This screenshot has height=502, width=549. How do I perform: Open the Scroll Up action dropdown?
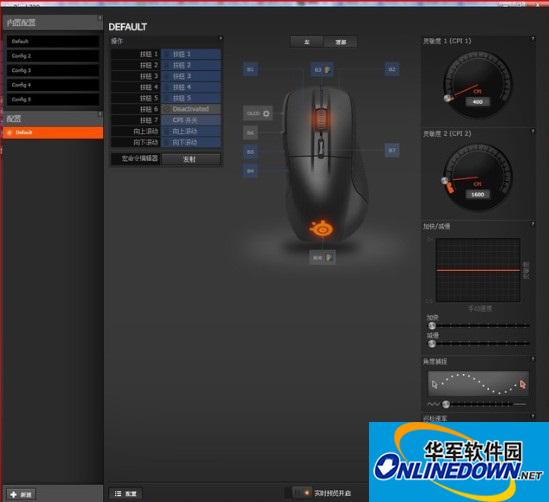pos(191,131)
